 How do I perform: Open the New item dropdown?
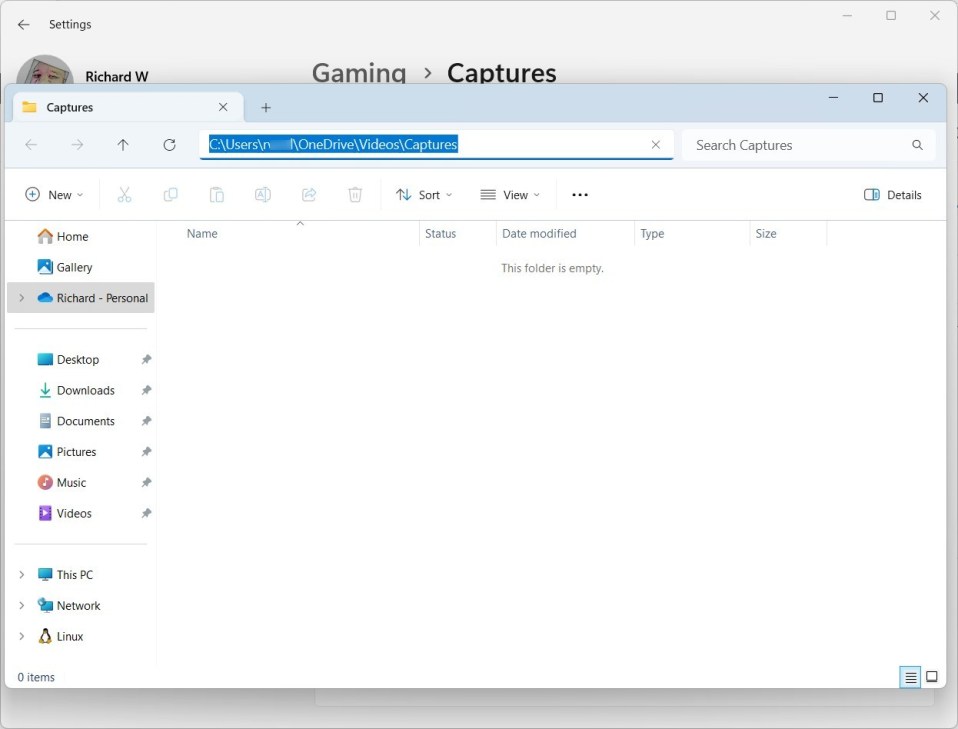(54, 195)
